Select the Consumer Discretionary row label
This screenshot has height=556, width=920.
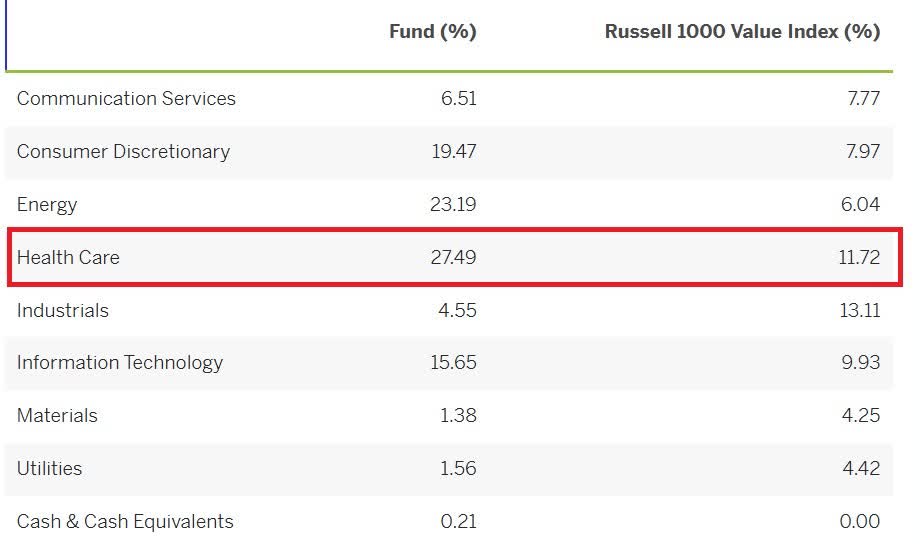[x=123, y=151]
